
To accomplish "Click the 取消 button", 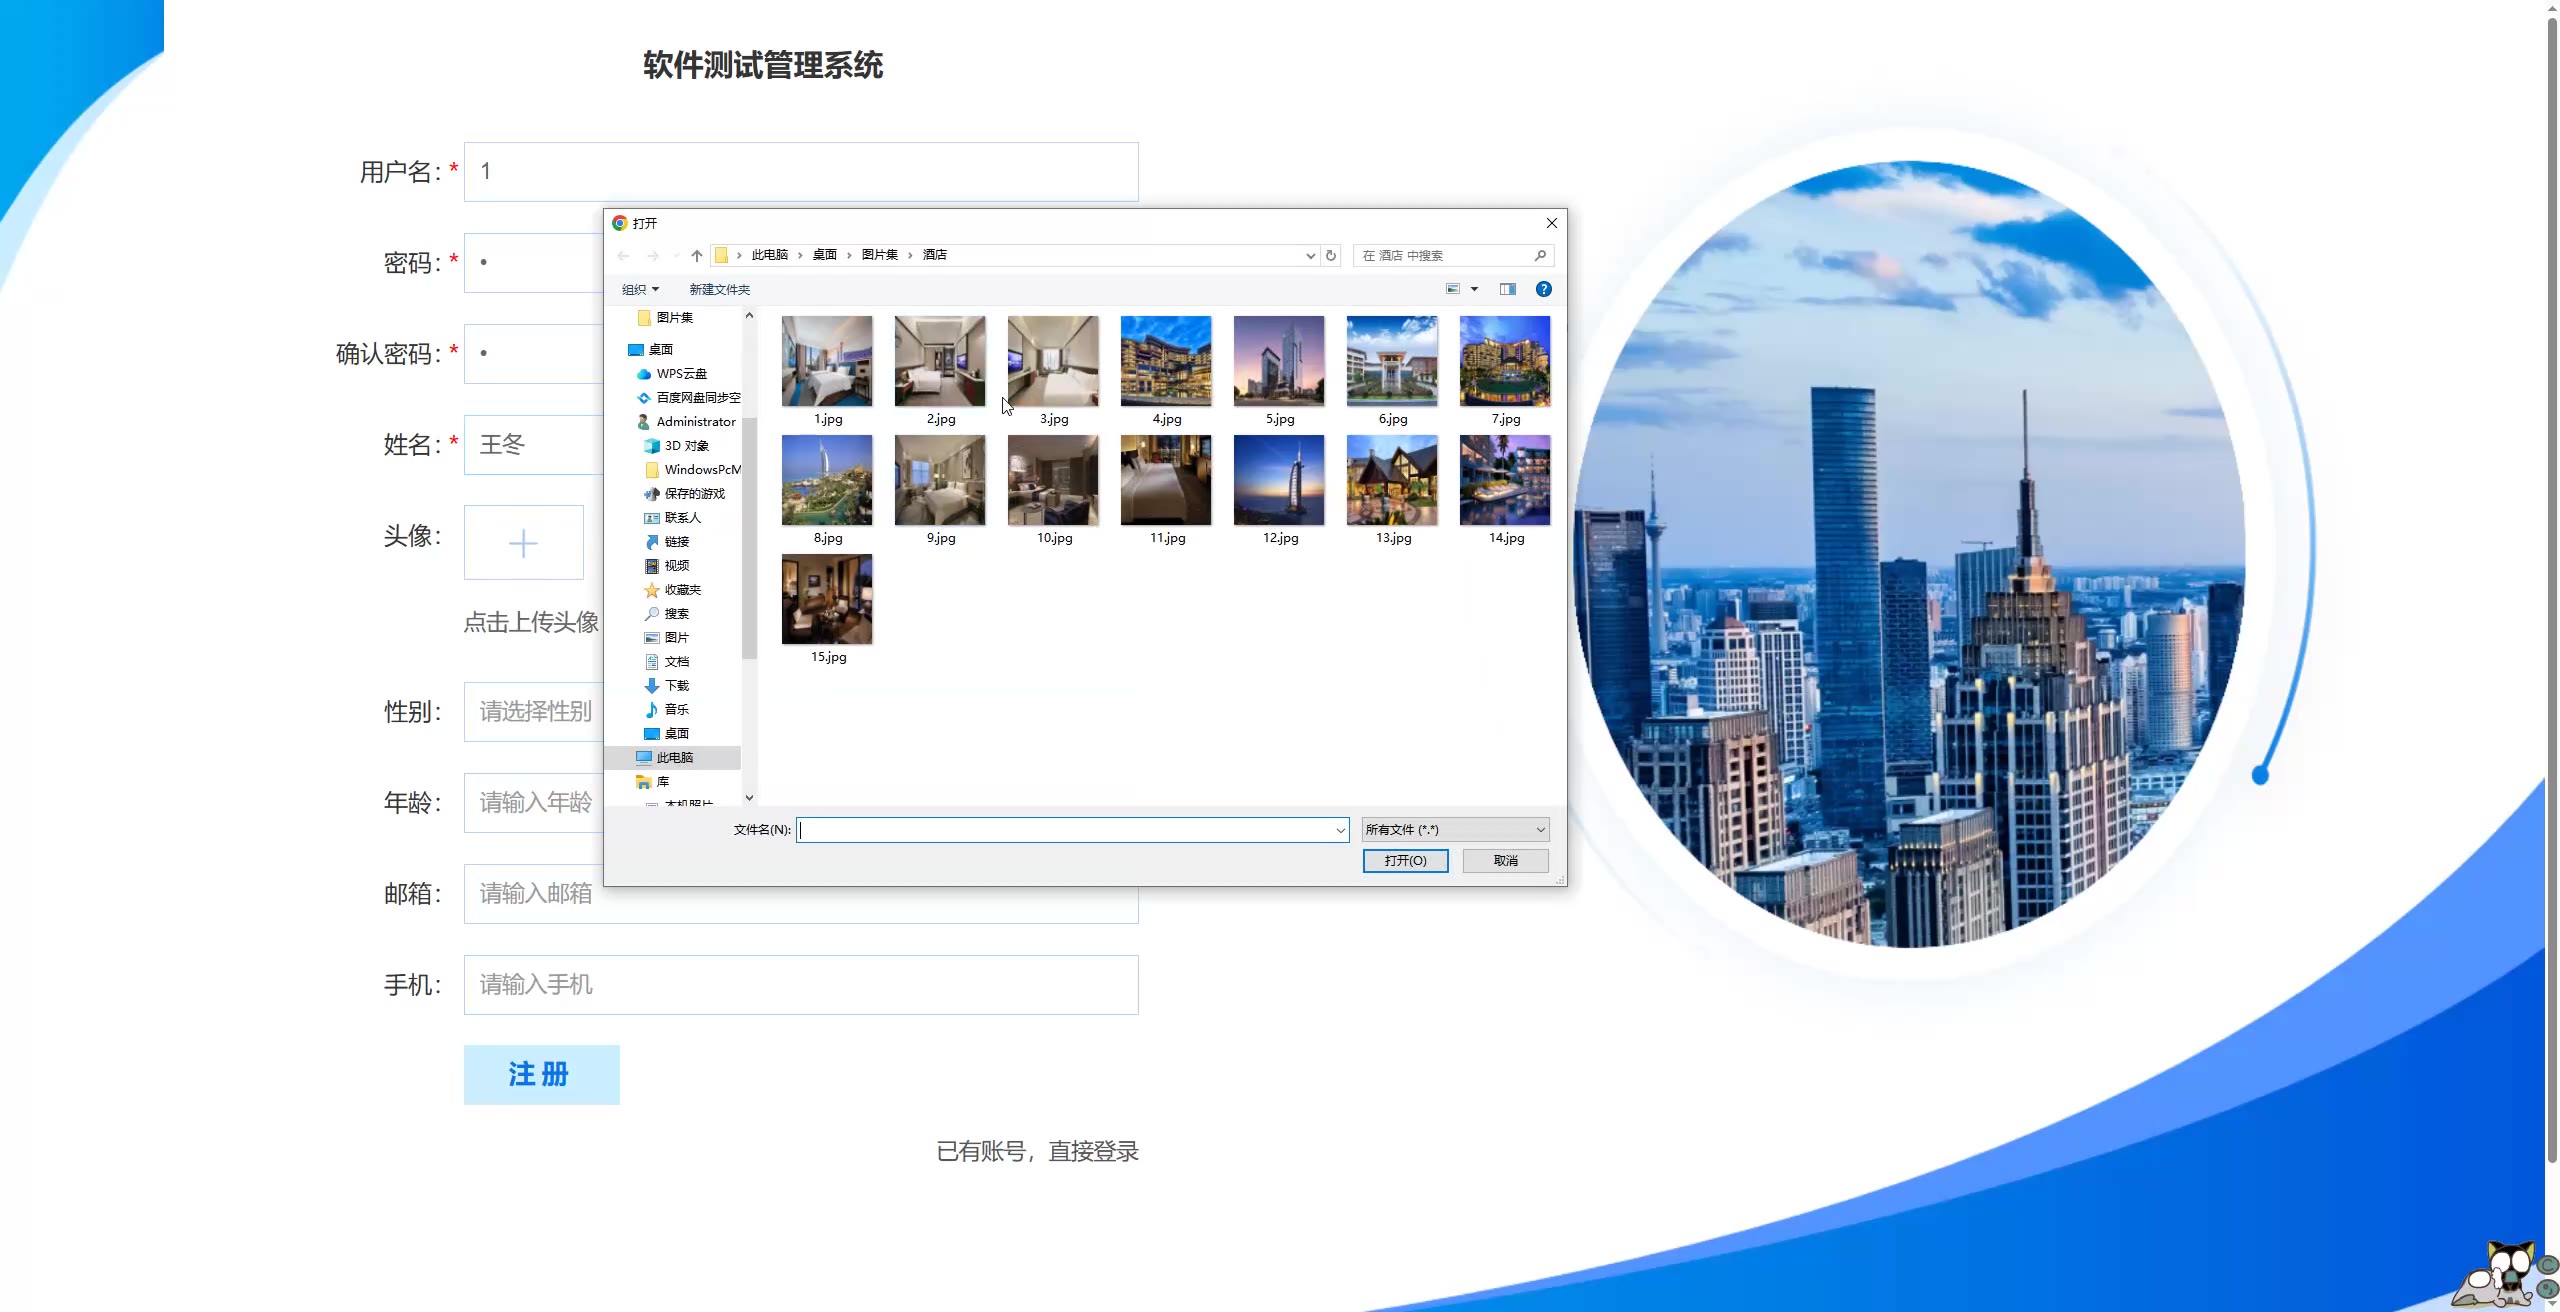I will tap(1505, 861).
